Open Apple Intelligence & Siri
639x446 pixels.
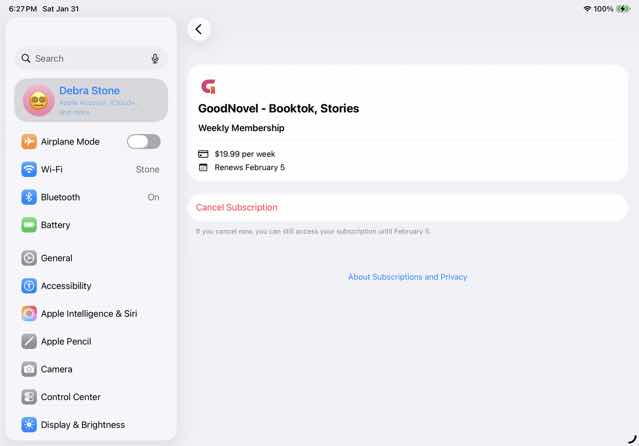[x=90, y=313]
